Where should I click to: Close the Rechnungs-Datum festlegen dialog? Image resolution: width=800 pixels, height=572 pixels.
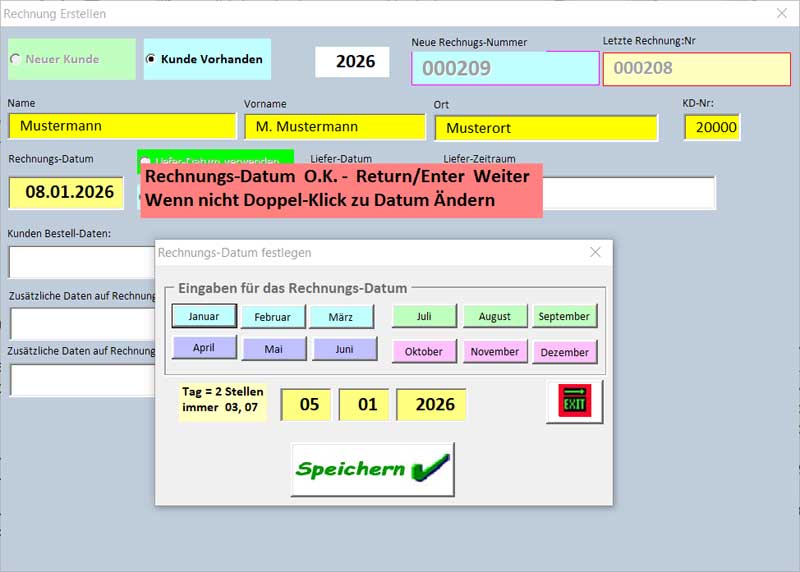point(596,253)
